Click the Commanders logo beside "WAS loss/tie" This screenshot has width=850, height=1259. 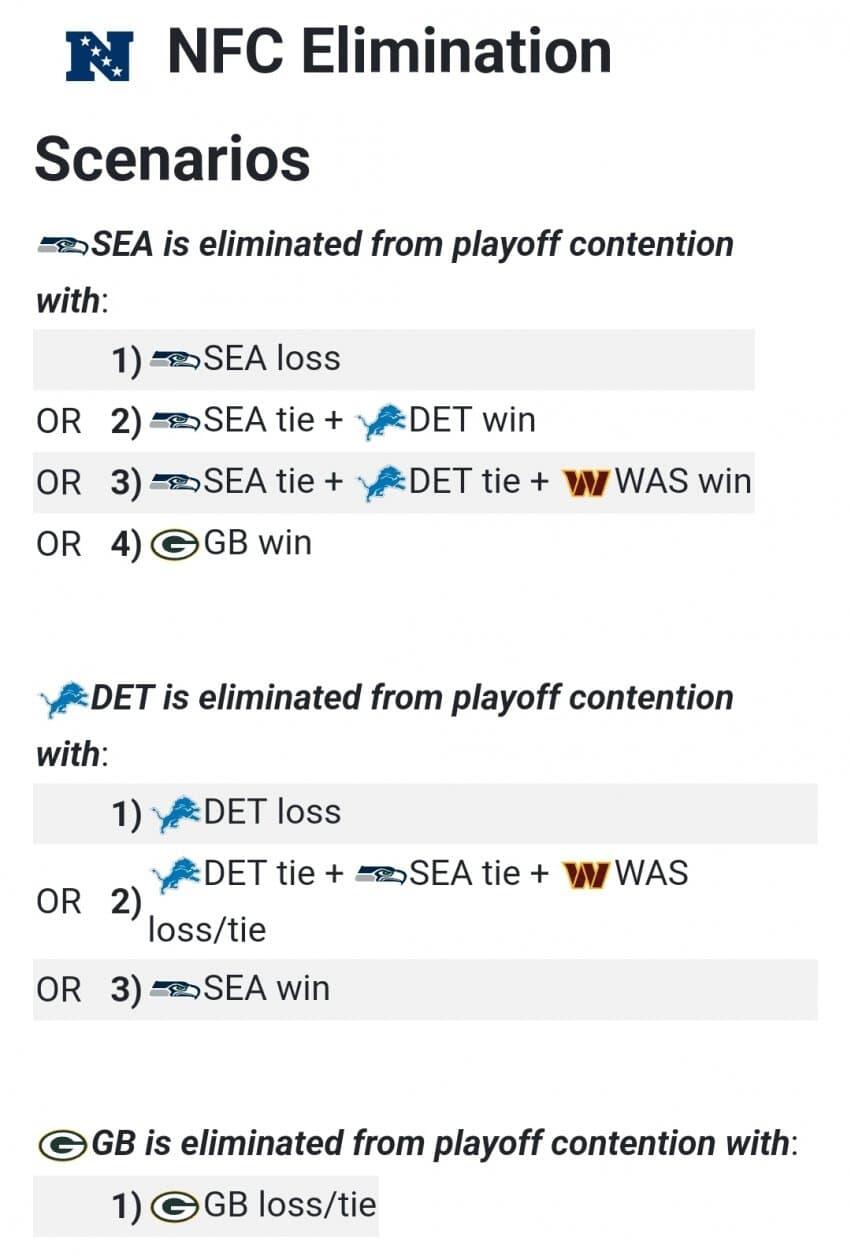click(587, 875)
